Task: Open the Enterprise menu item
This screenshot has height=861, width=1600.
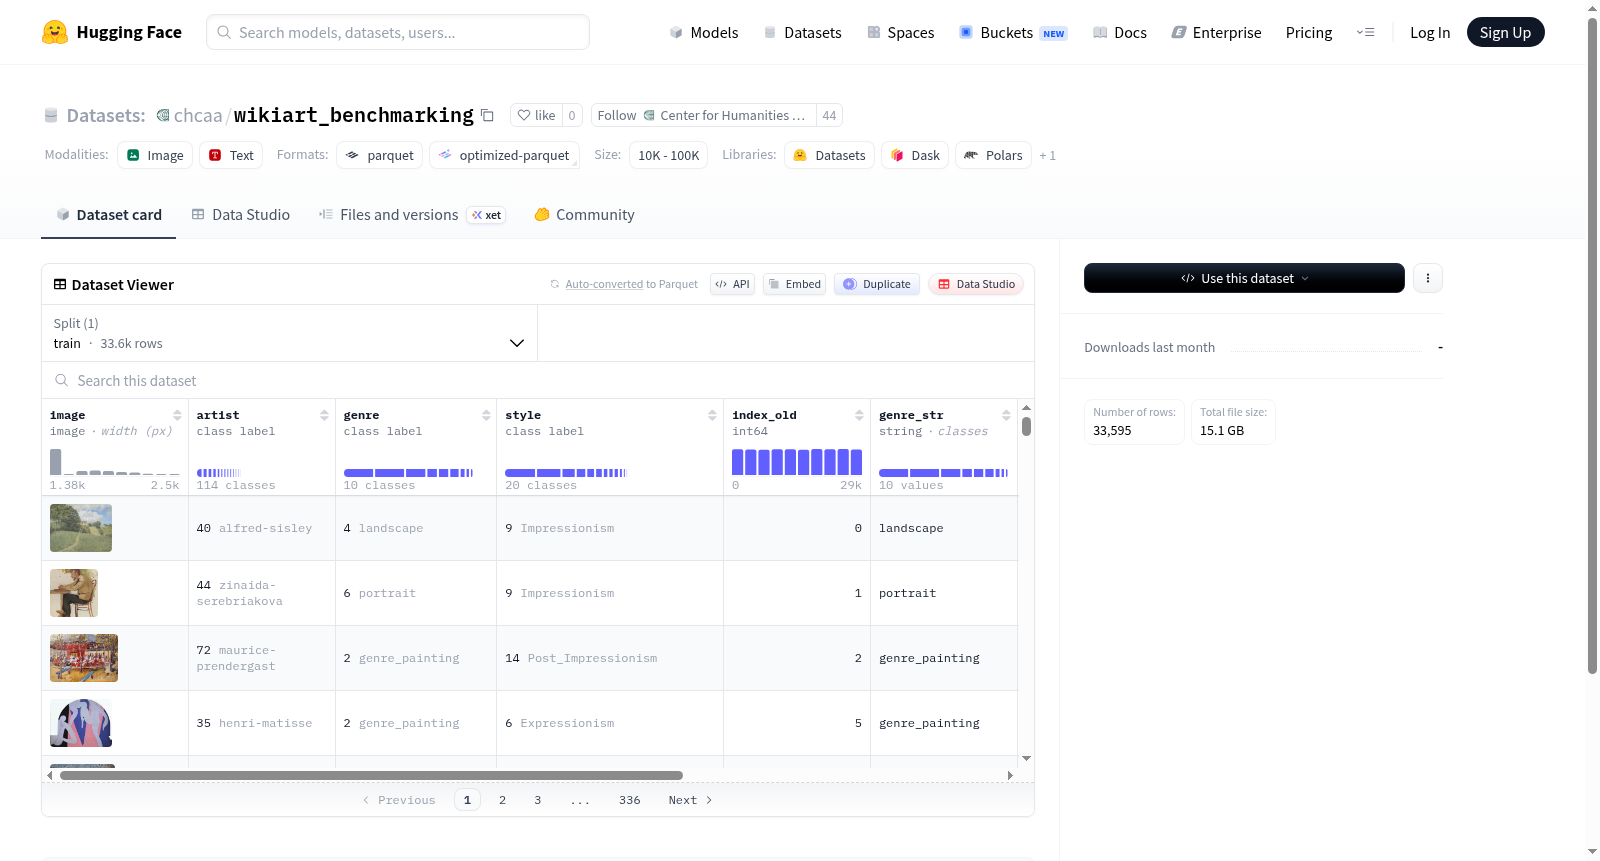Action: (x=1216, y=32)
